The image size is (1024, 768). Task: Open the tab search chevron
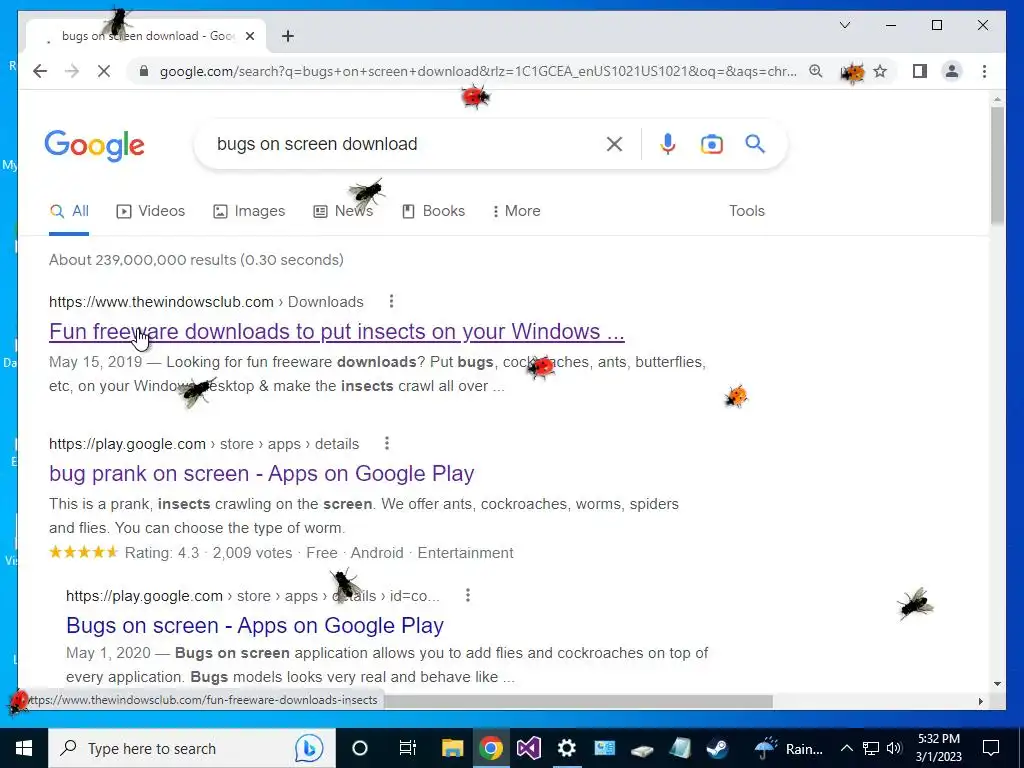pyautogui.click(x=844, y=25)
